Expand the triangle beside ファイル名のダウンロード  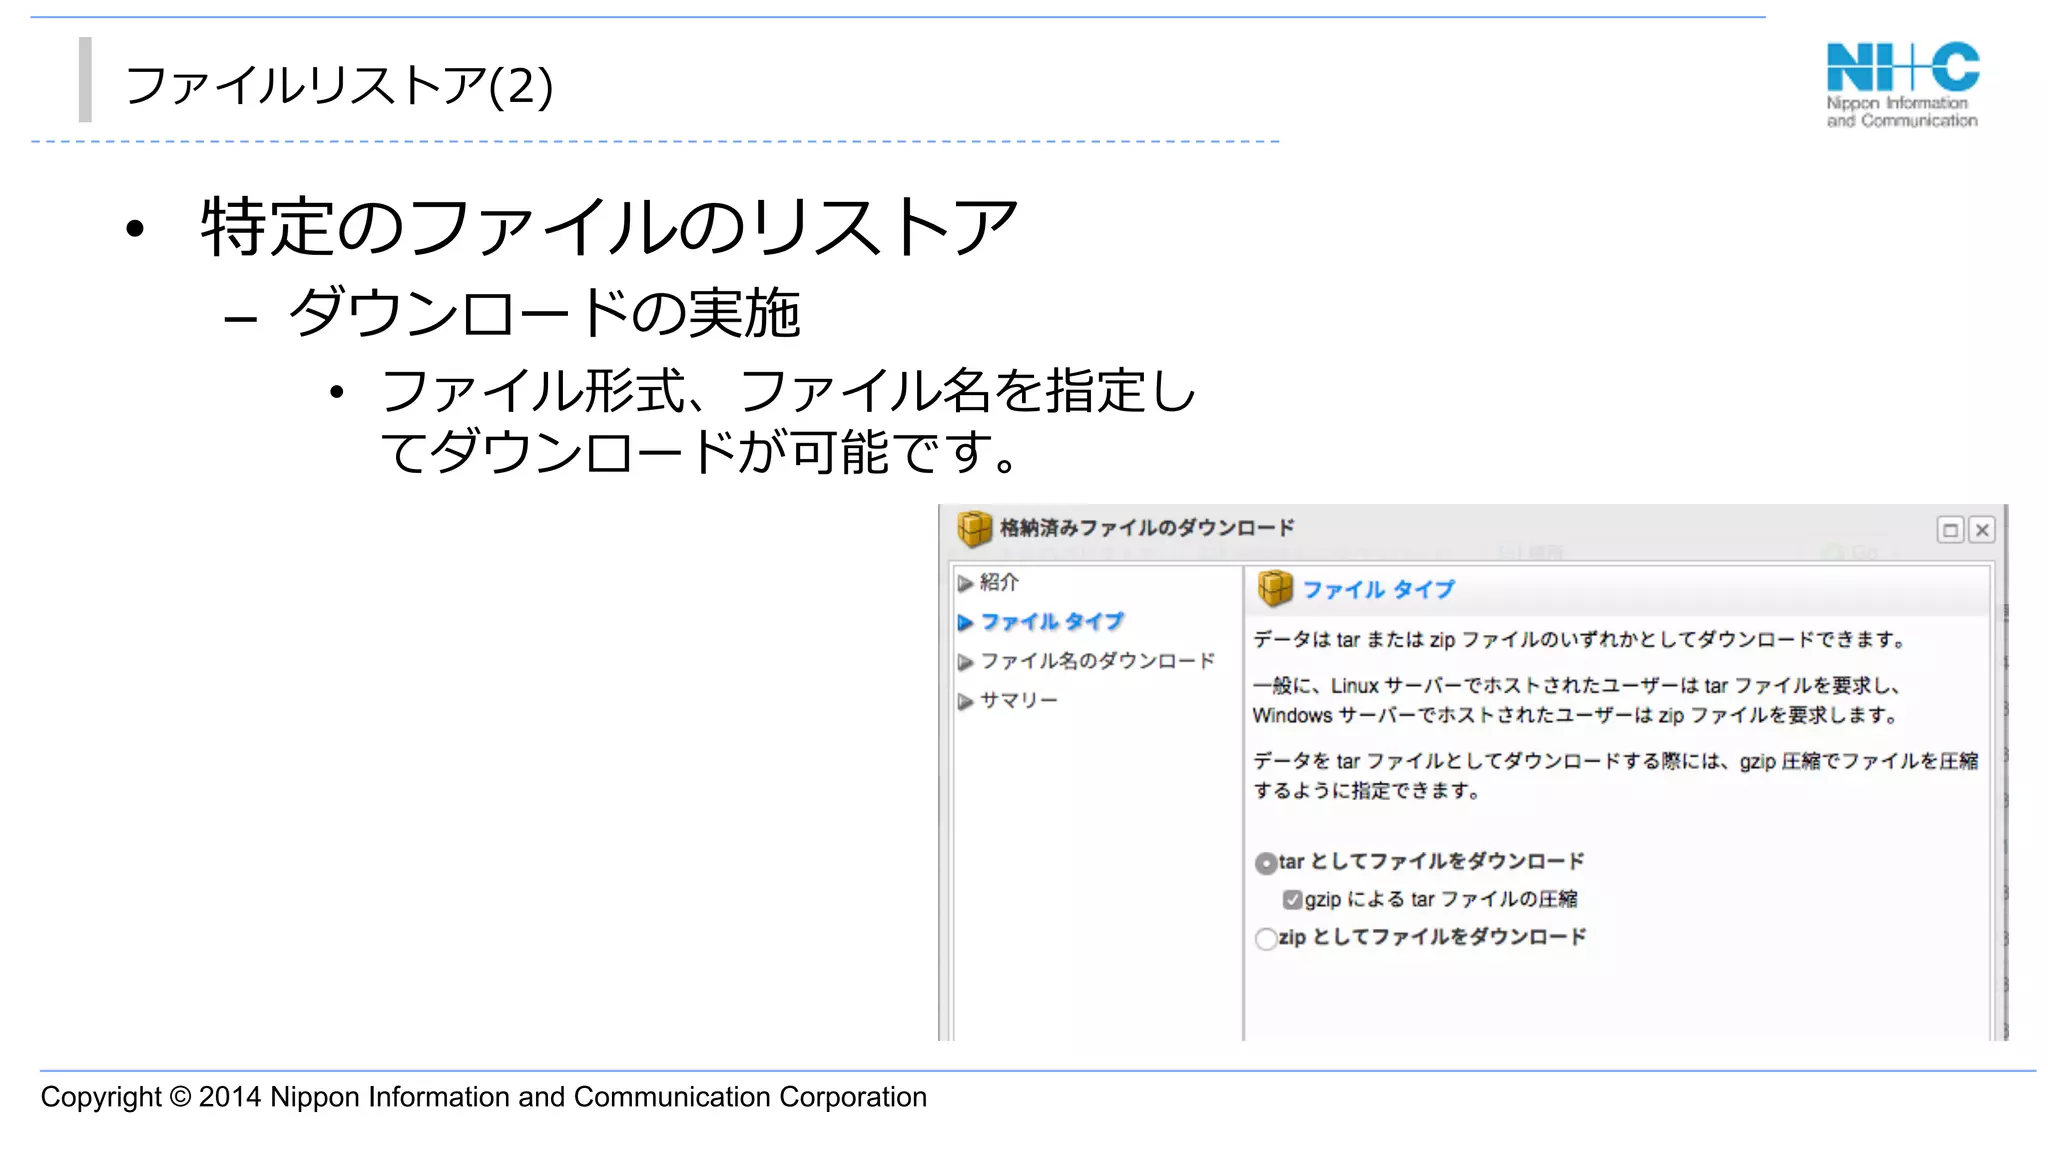[965, 662]
